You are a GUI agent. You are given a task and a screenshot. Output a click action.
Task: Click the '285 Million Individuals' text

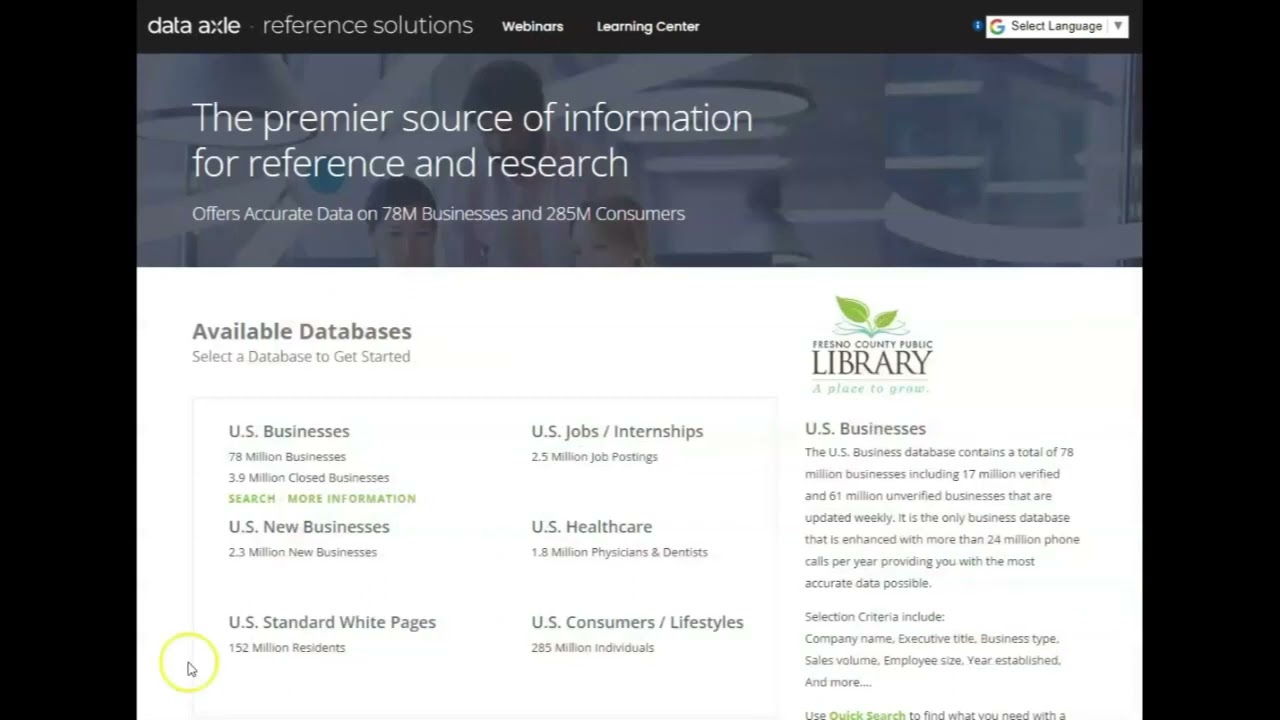point(592,648)
